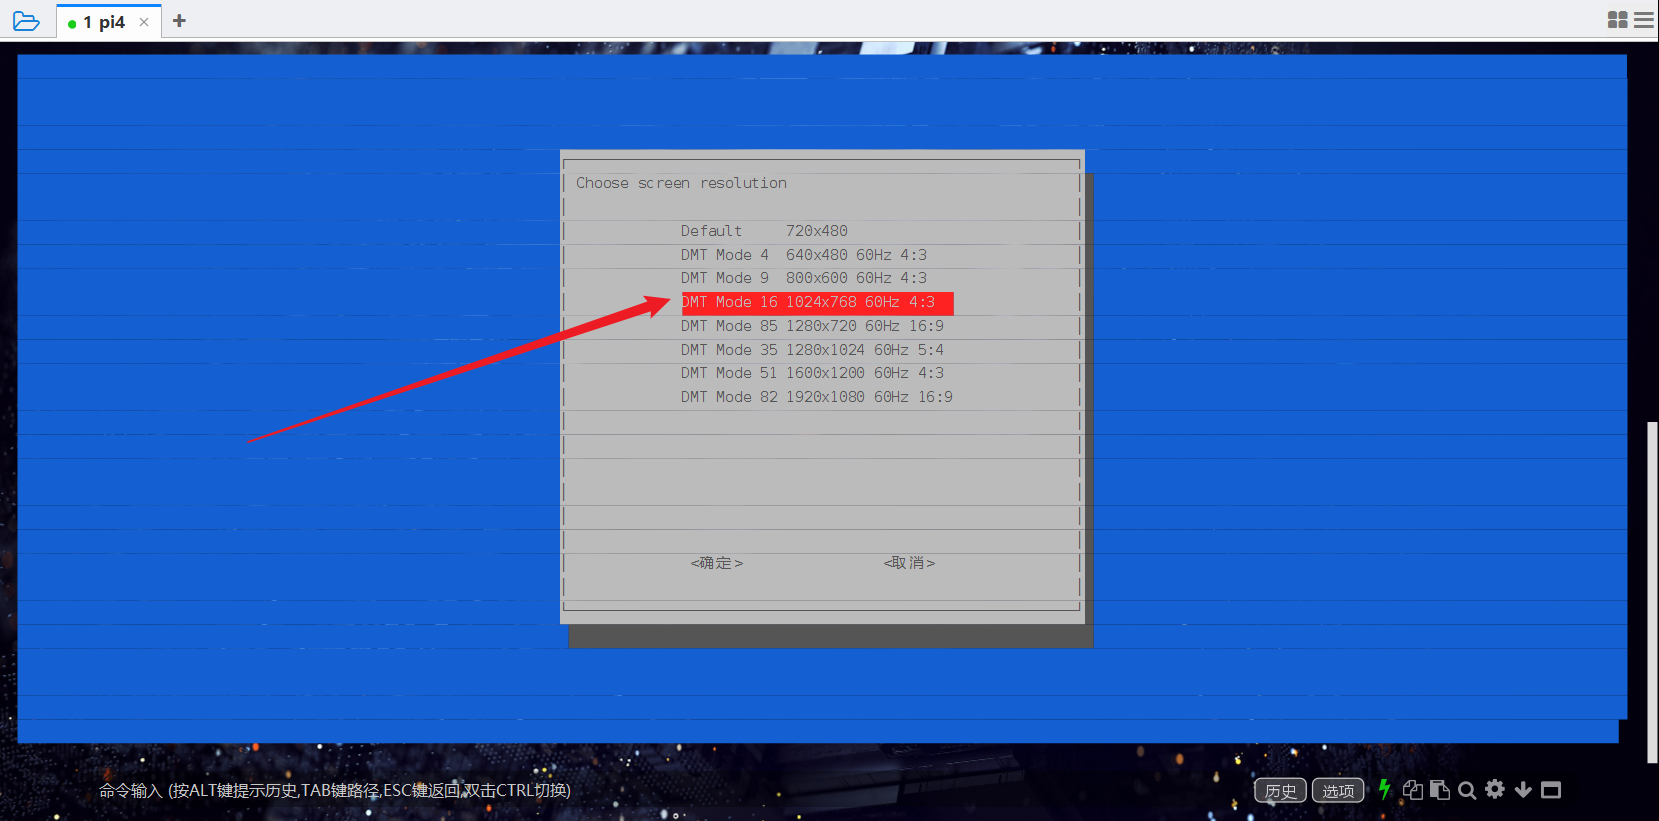Viewport: 1659px width, 821px height.
Task: Select DMT Mode 9 800x600
Action: click(x=804, y=278)
